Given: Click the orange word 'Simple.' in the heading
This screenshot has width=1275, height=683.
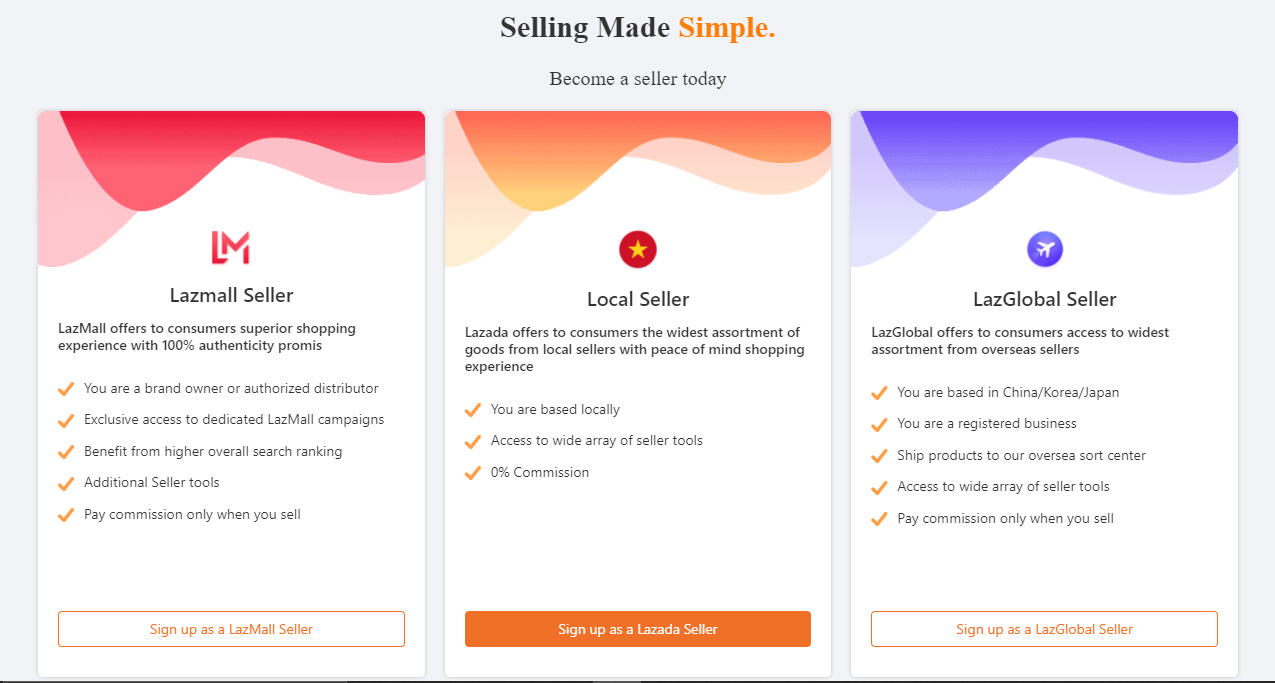Looking at the screenshot, I should tap(727, 27).
